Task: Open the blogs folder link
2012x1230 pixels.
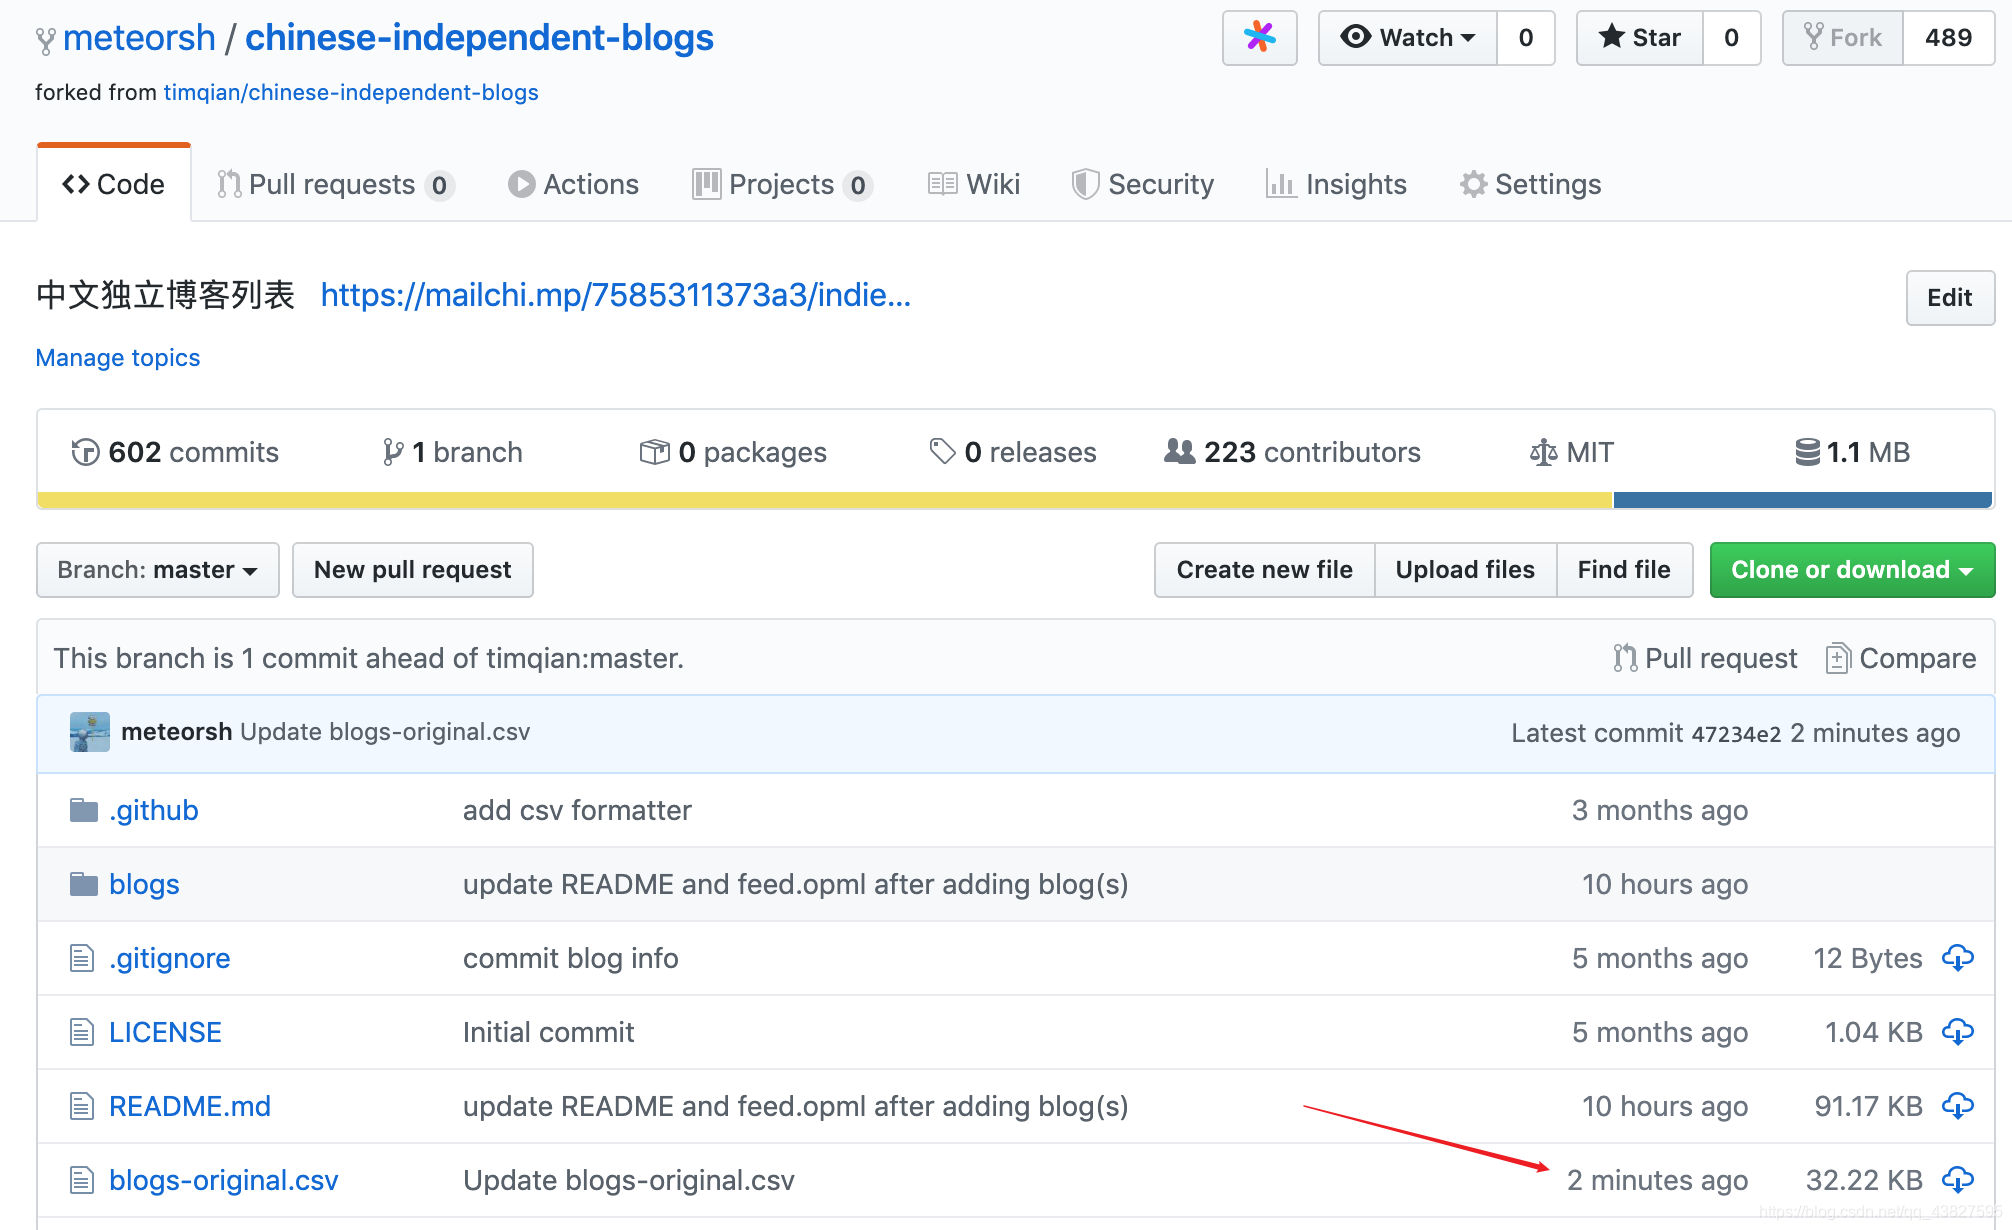Action: point(144,884)
